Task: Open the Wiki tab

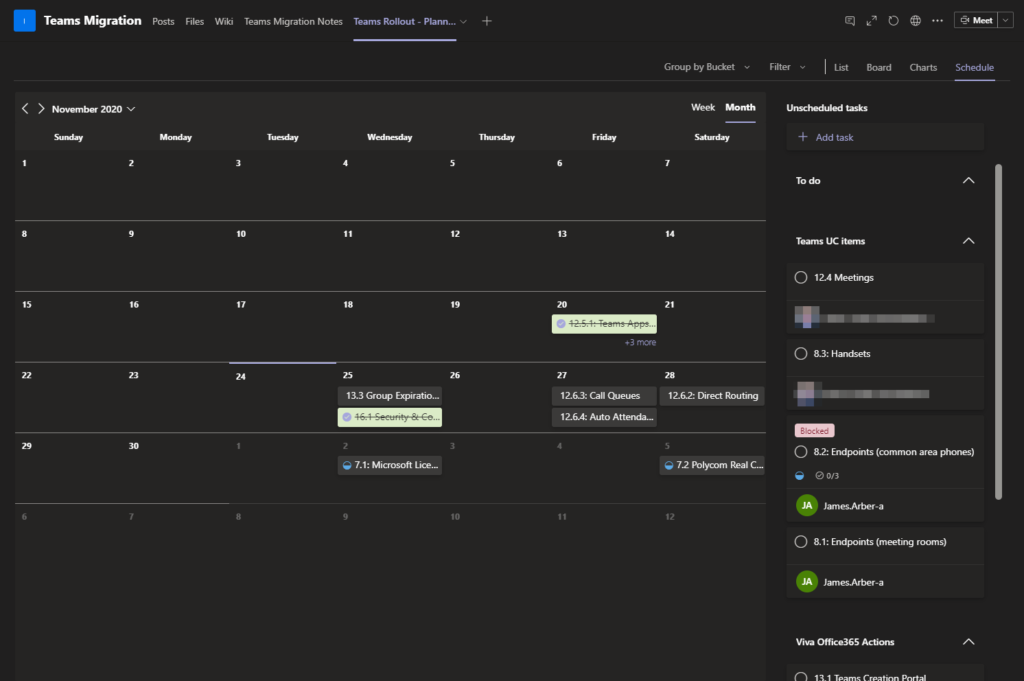Action: pyautogui.click(x=224, y=22)
